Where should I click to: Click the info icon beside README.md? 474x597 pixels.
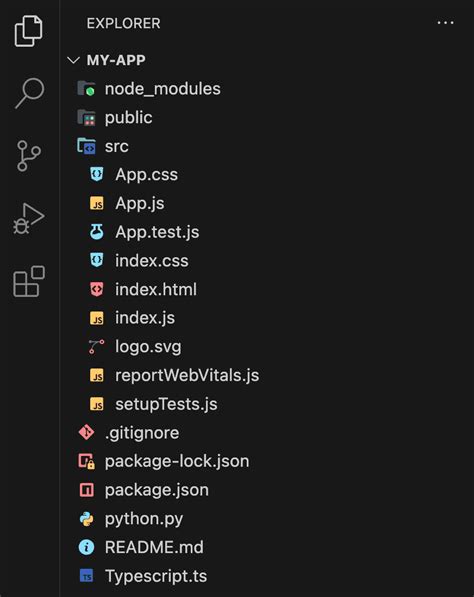point(86,547)
